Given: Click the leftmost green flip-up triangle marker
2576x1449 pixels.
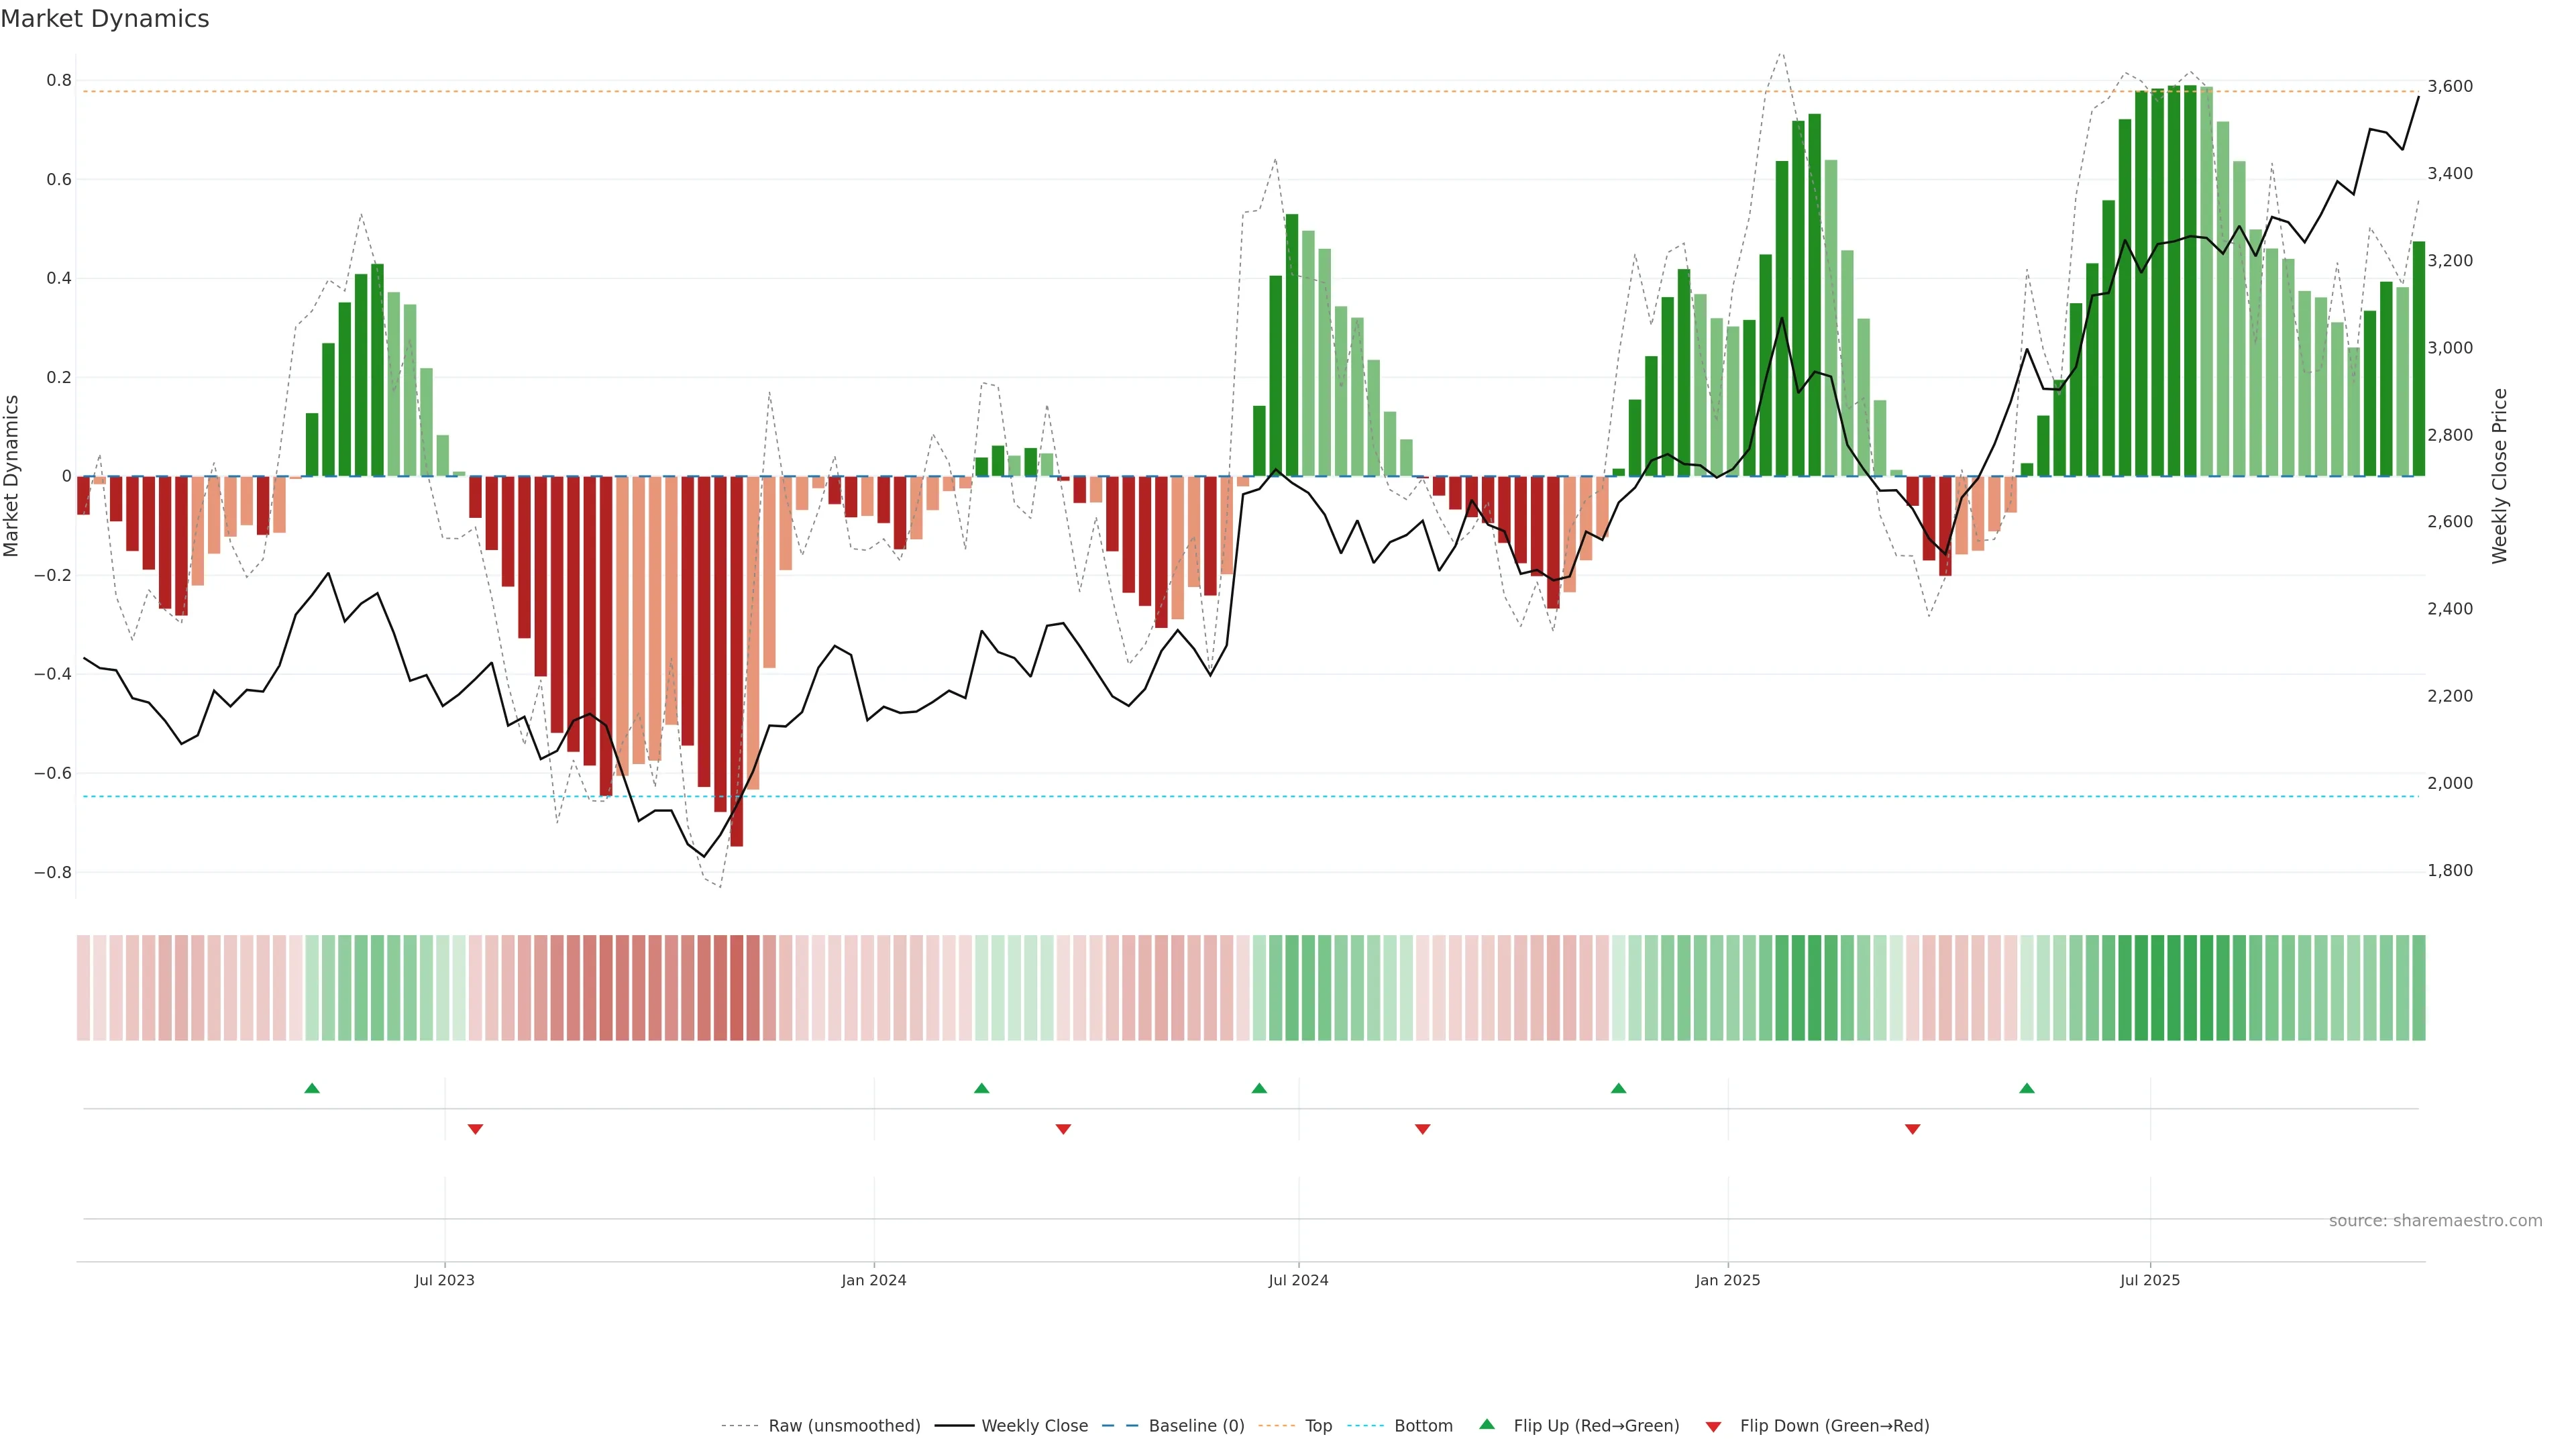Looking at the screenshot, I should point(312,1088).
